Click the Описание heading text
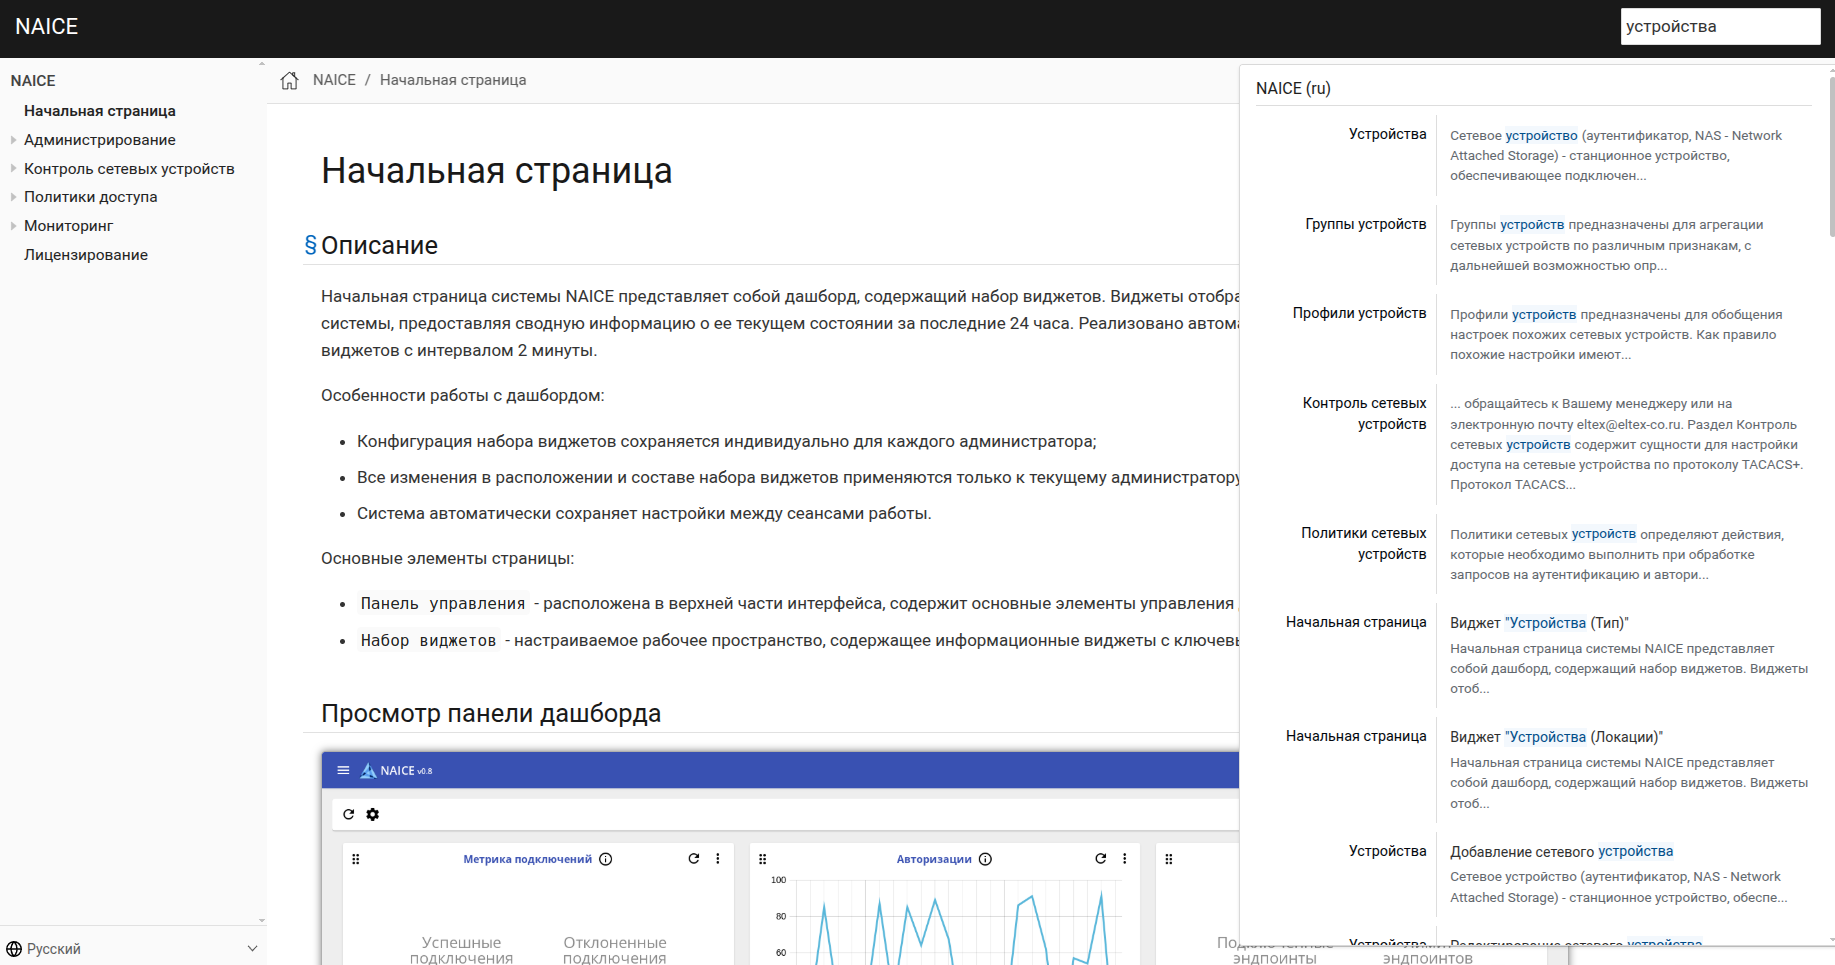1835x965 pixels. coord(379,246)
